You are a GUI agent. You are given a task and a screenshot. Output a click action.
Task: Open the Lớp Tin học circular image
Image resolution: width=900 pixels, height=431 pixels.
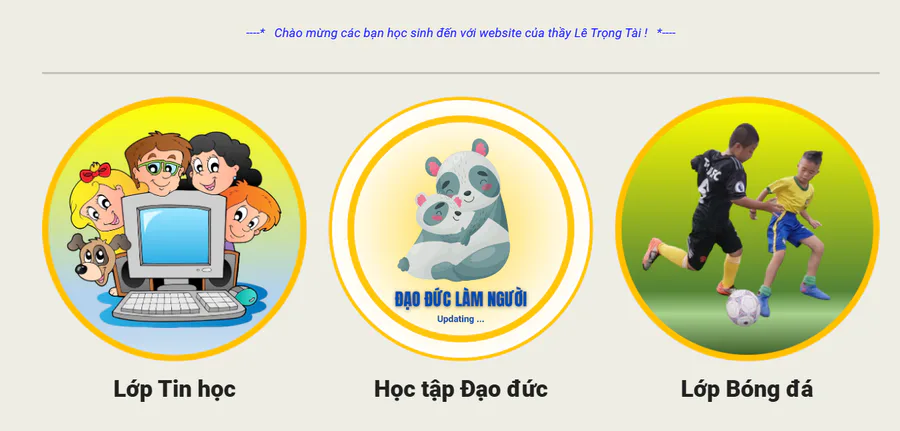click(x=174, y=228)
